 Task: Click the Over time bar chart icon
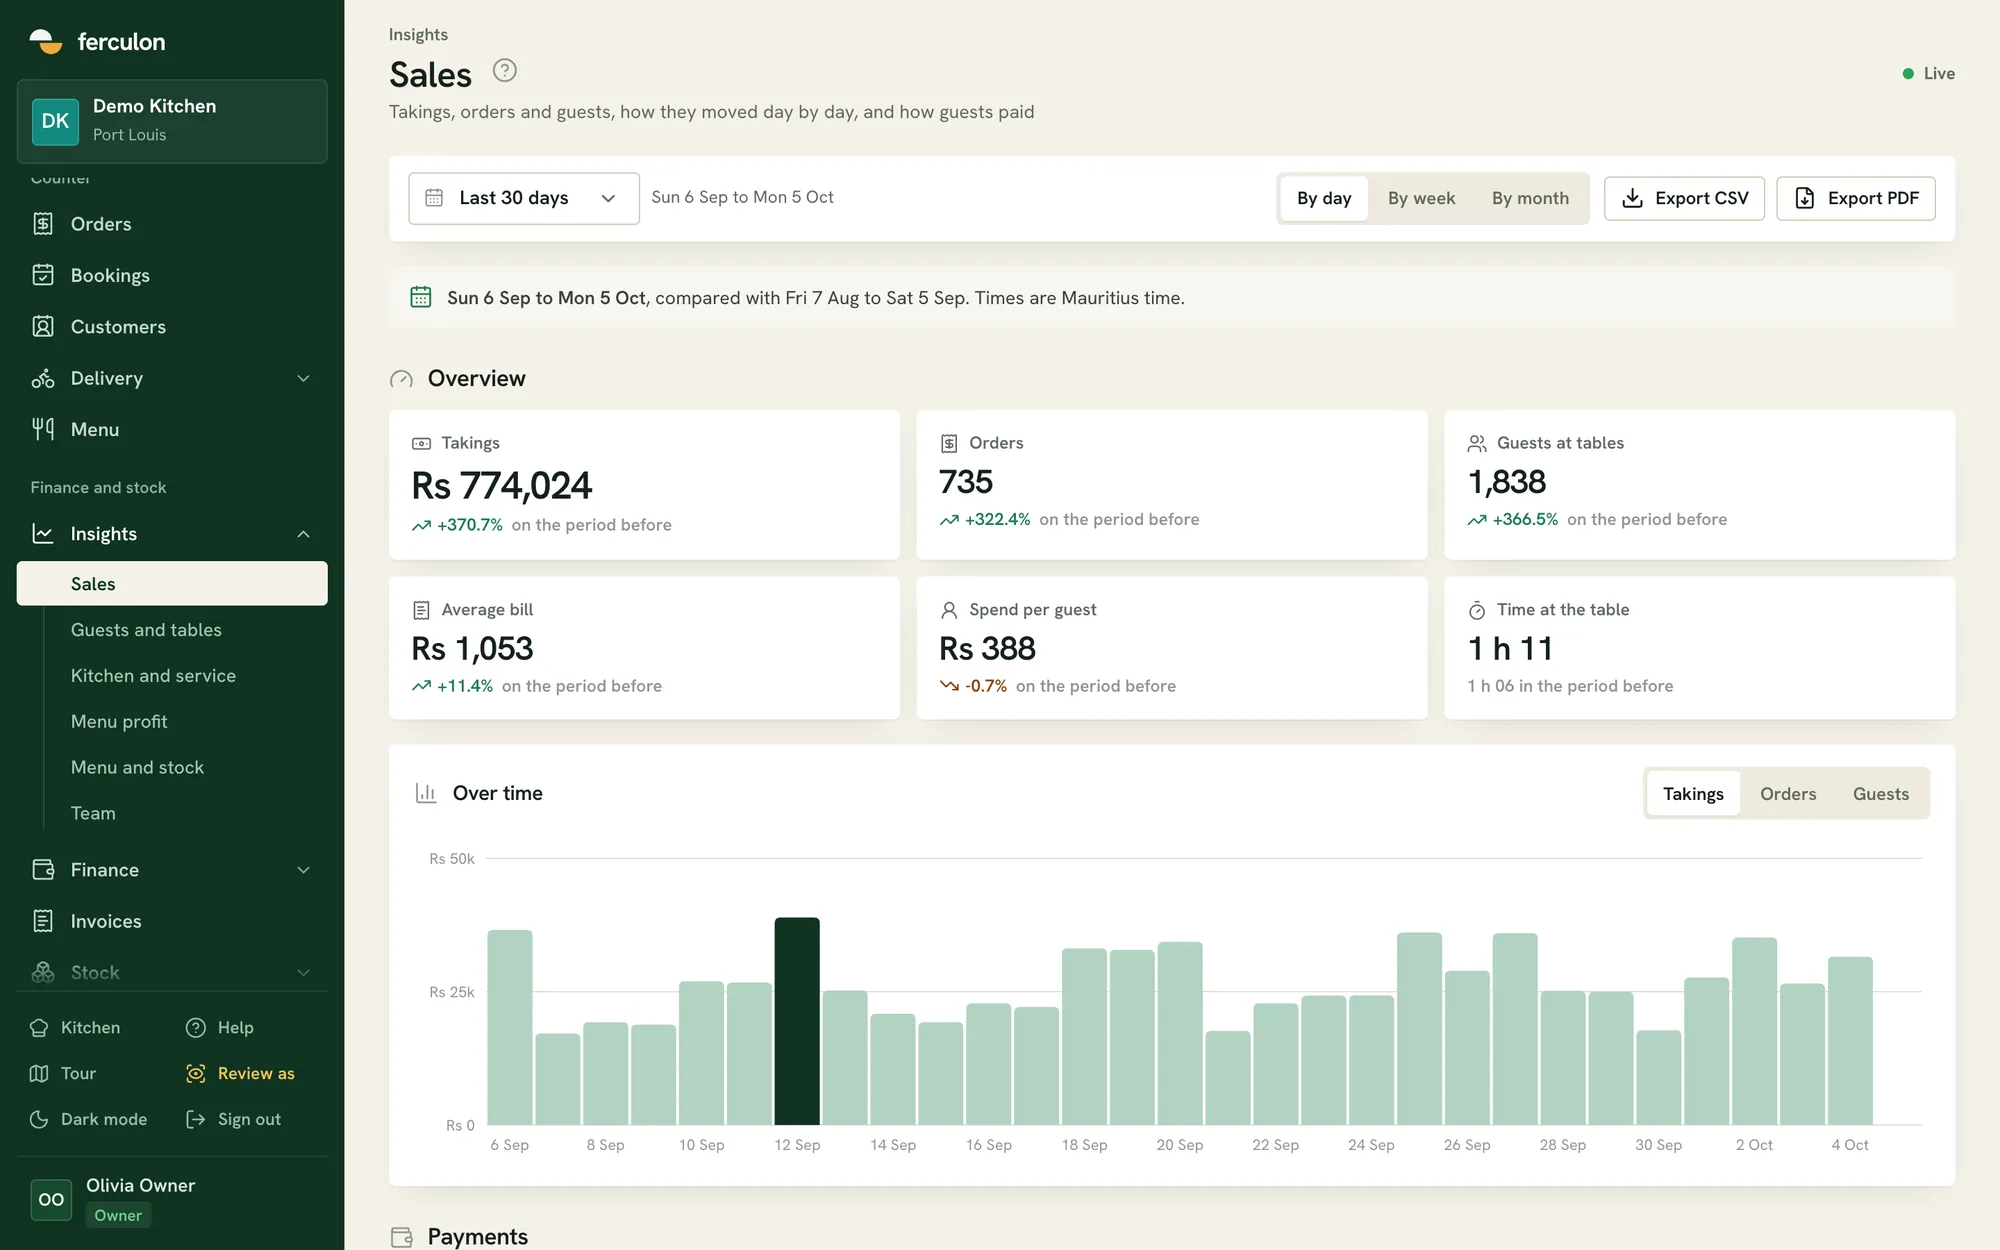pos(426,793)
